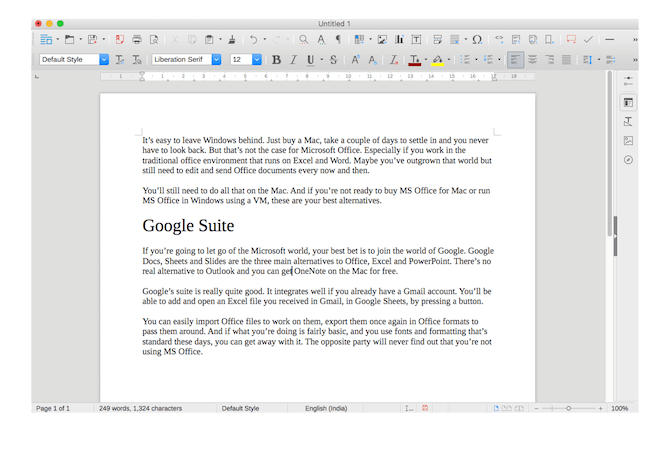This screenshot has height=457, width=670.
Task: Expand the Undo history dropdown arrow
Action: (x=265, y=39)
